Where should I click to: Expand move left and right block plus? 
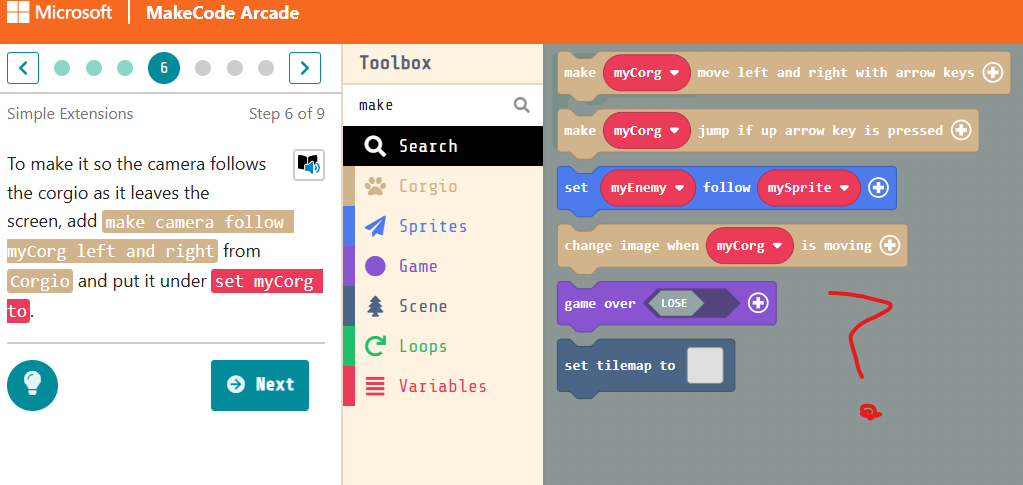tap(992, 72)
